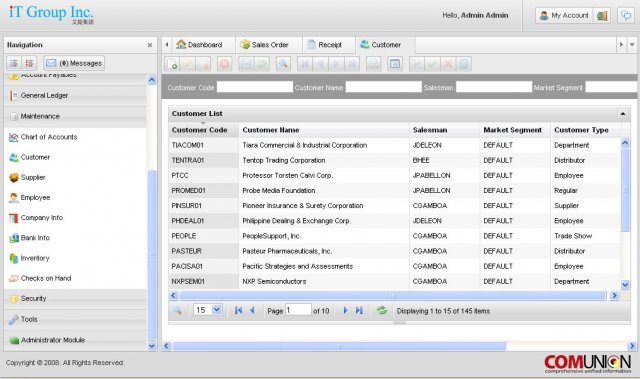
Task: Click the New record icon in toolbar
Action: point(172,64)
